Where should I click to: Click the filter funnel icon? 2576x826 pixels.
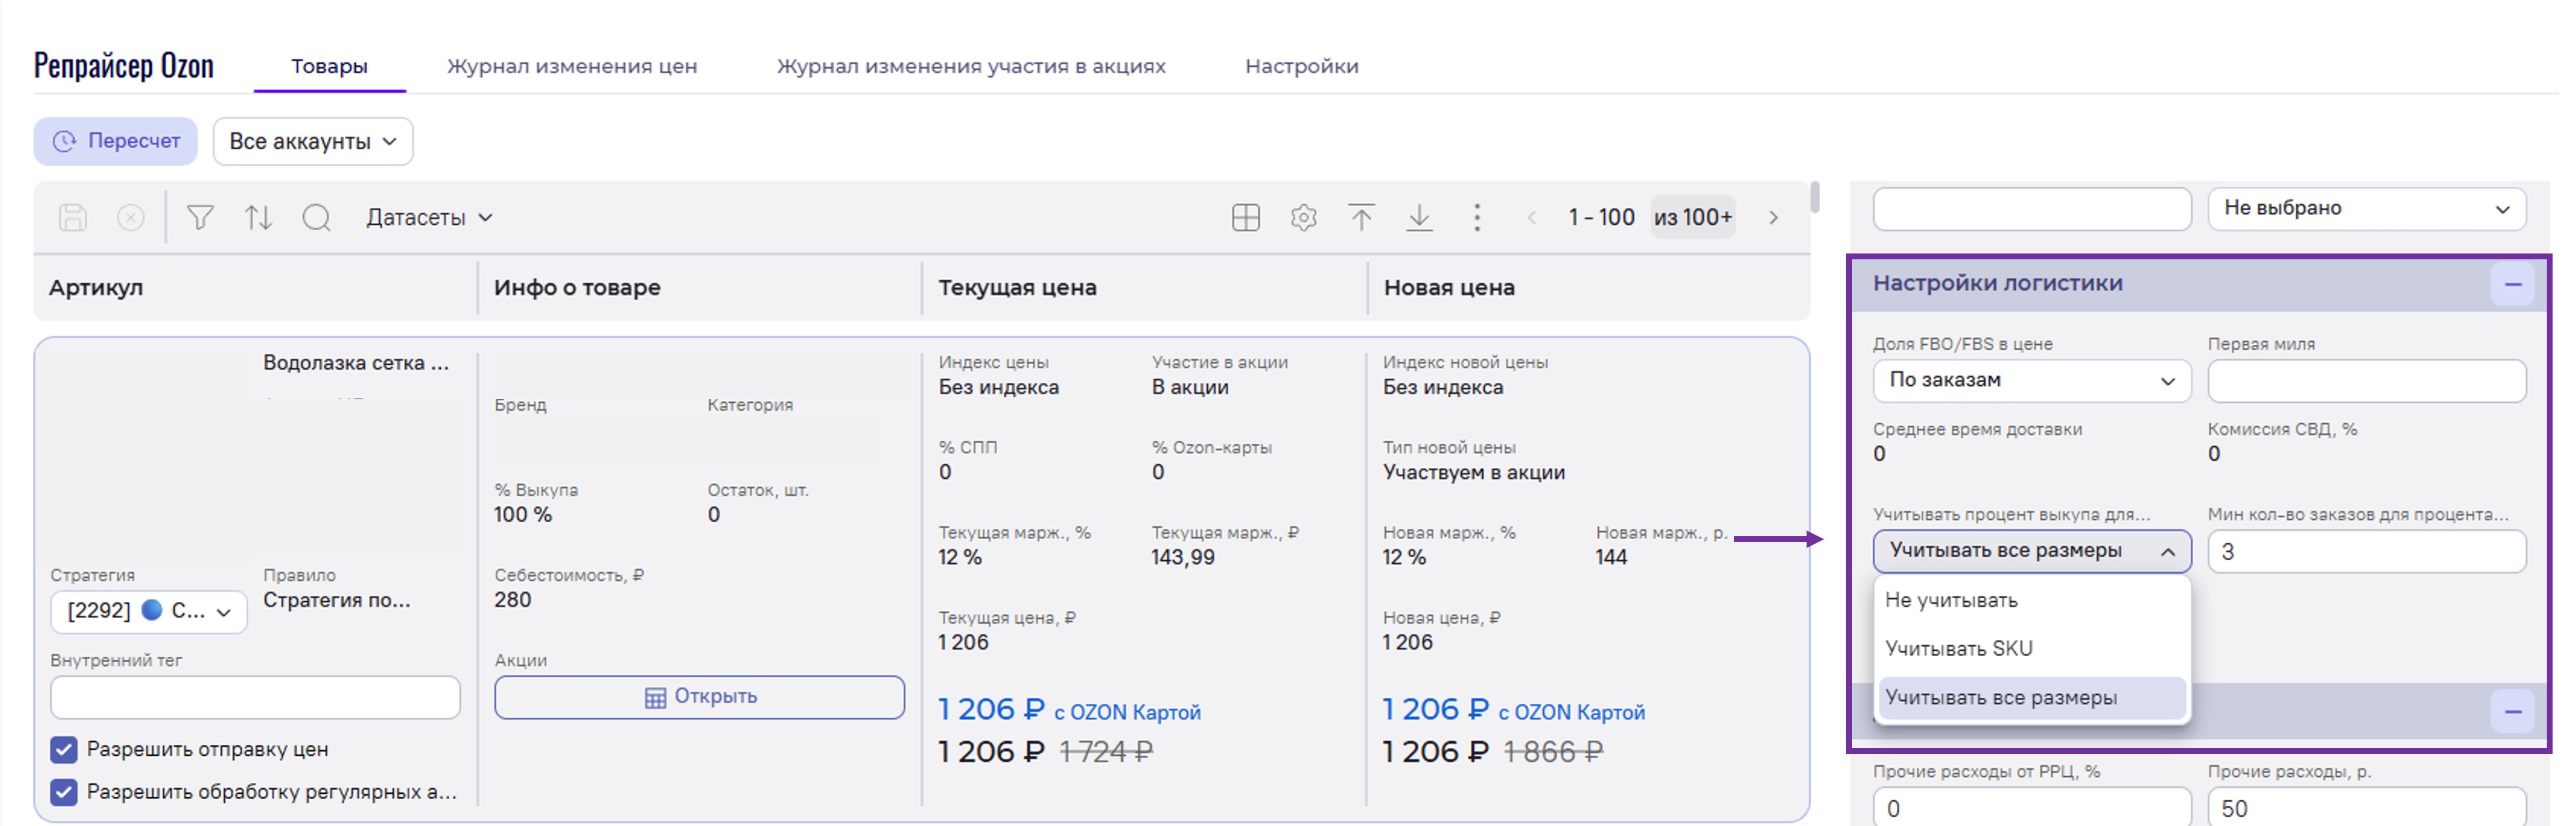200,217
